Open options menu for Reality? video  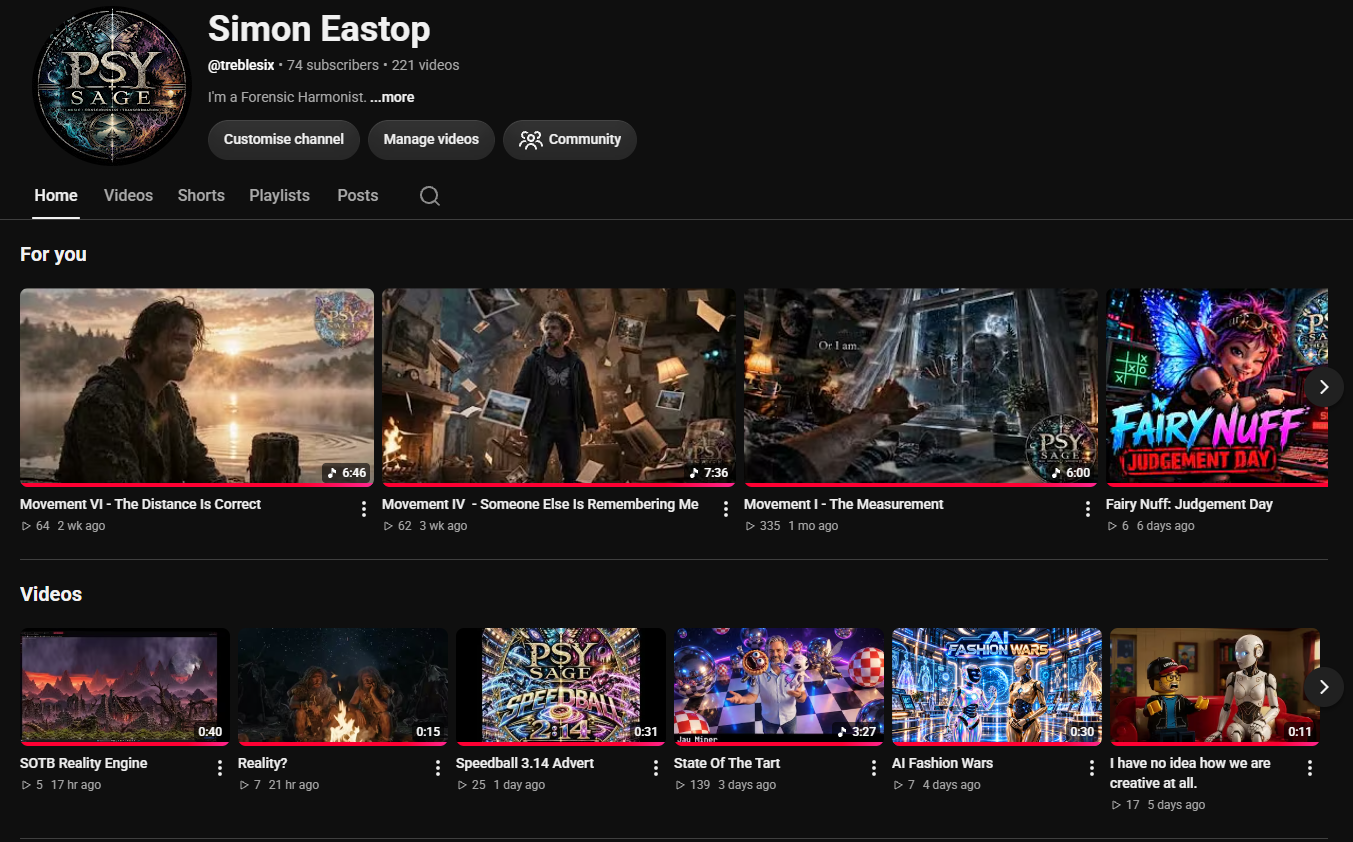pyautogui.click(x=438, y=768)
